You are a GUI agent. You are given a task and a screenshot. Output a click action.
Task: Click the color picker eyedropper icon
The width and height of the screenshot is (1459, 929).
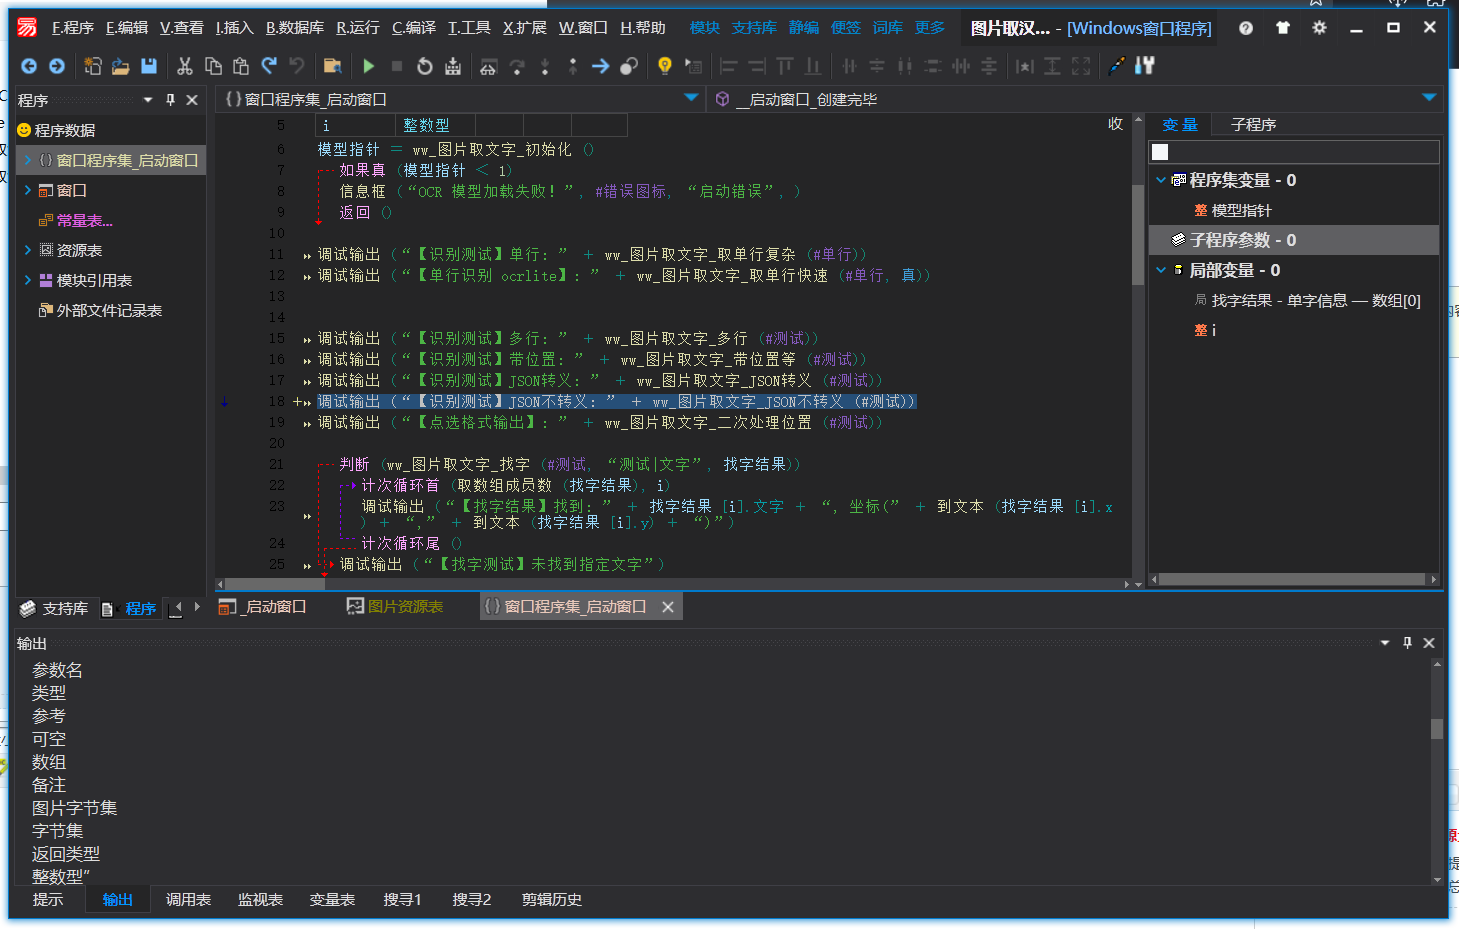coord(1117,66)
